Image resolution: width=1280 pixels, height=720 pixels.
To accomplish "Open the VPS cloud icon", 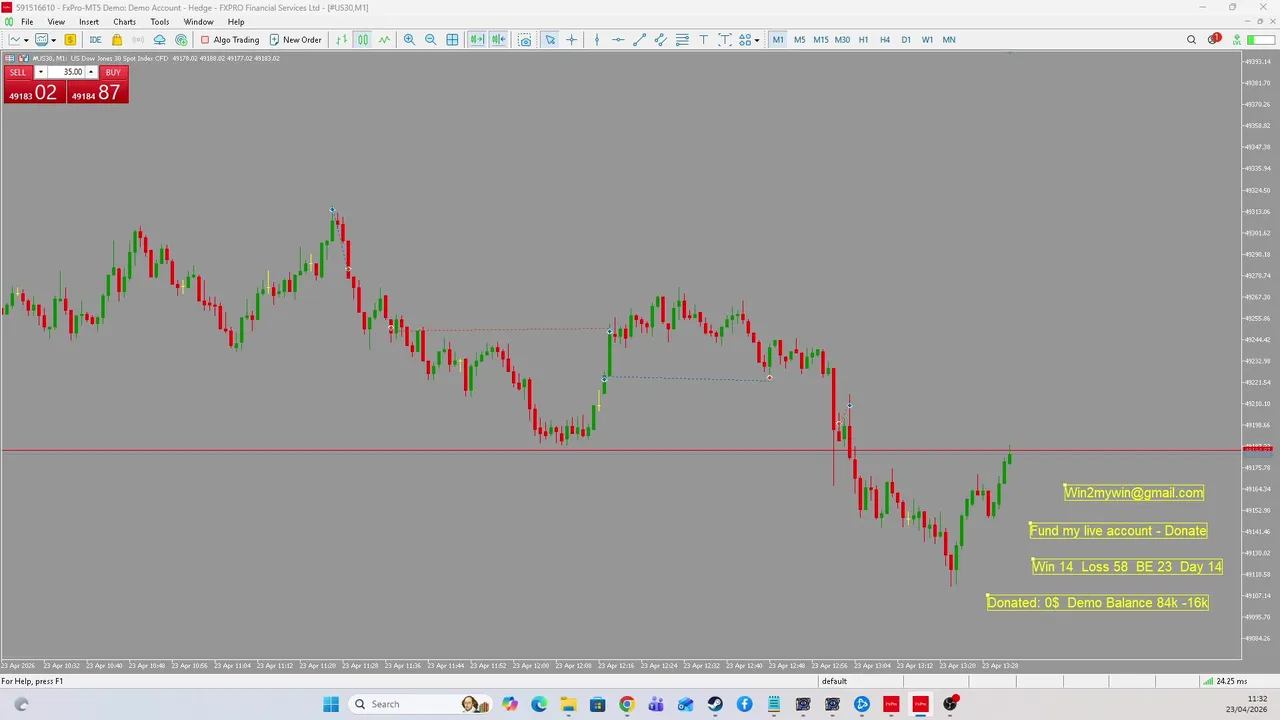I will click(x=160, y=40).
